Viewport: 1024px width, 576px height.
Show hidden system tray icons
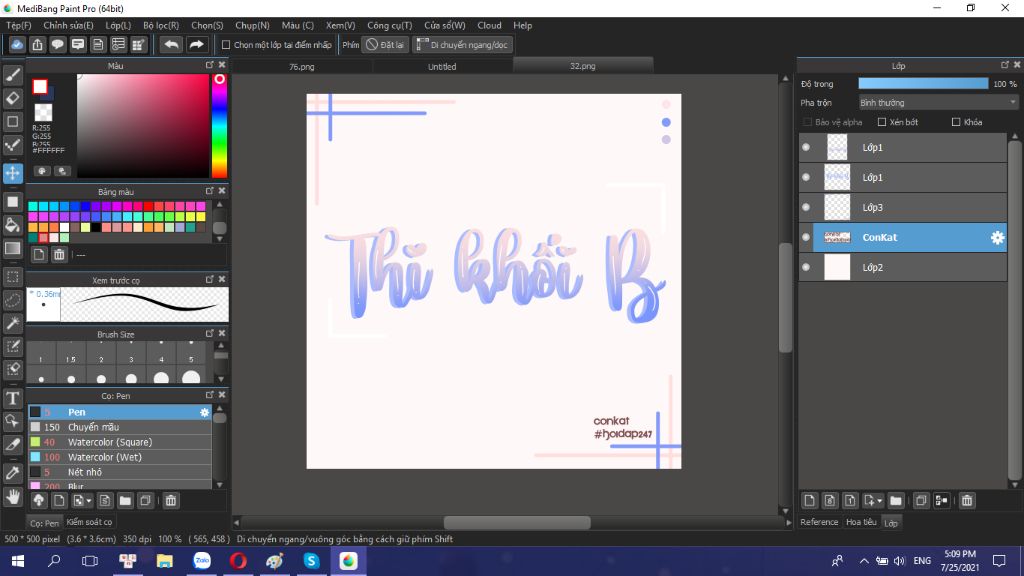coord(864,561)
